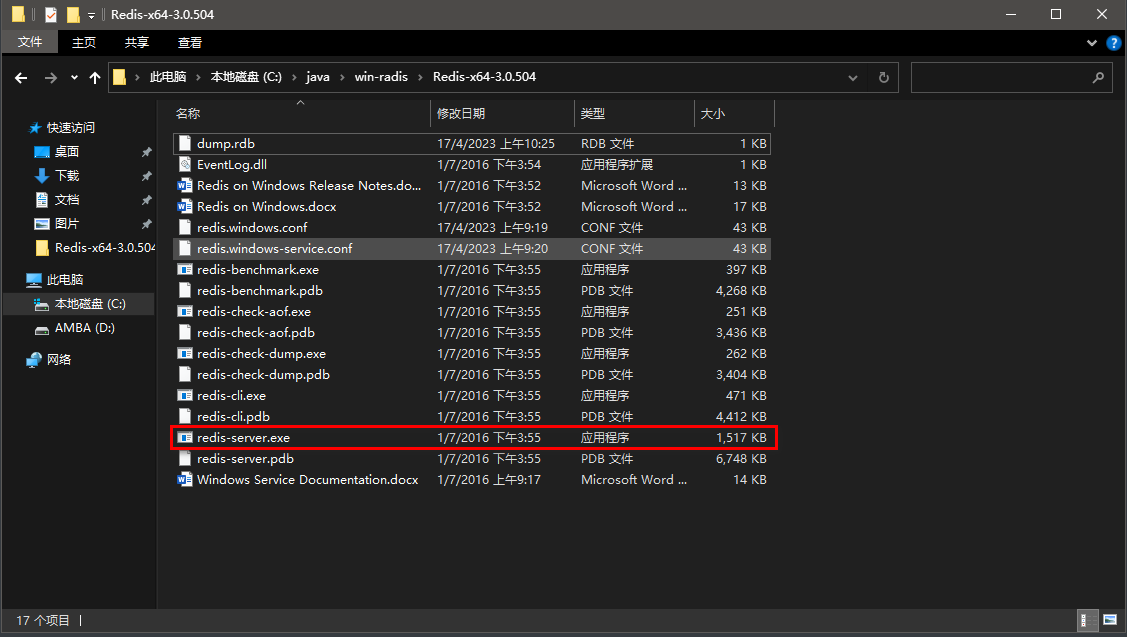Select the redis-benchmark.exe application icon
This screenshot has height=637, width=1127.
[185, 270]
